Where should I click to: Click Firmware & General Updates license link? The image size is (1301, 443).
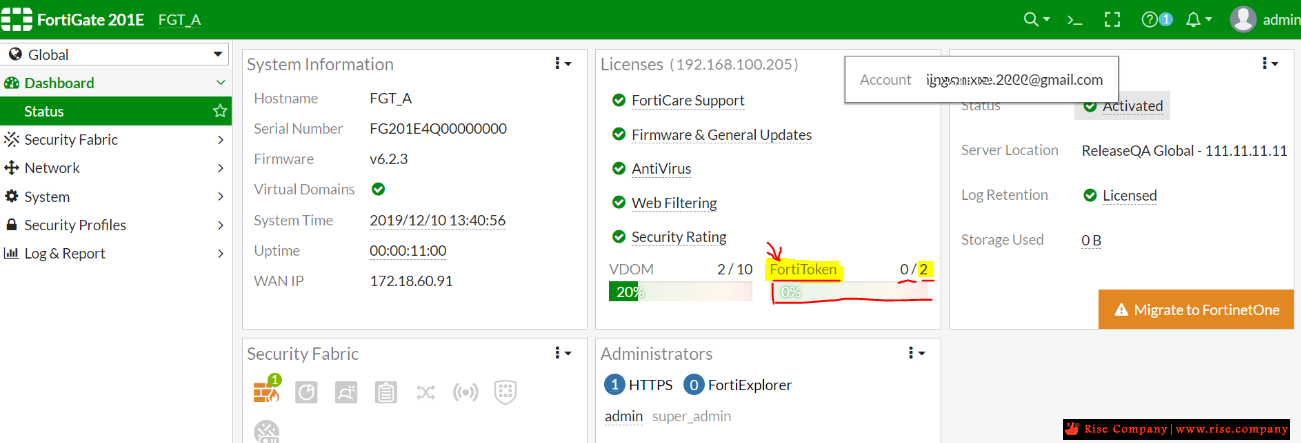click(722, 134)
